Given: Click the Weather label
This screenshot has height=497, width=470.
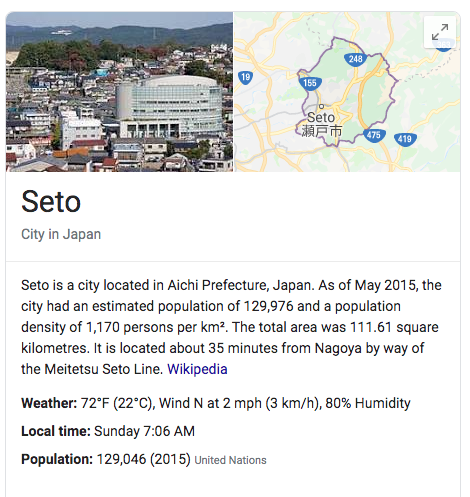Looking at the screenshot, I should tap(49, 403).
